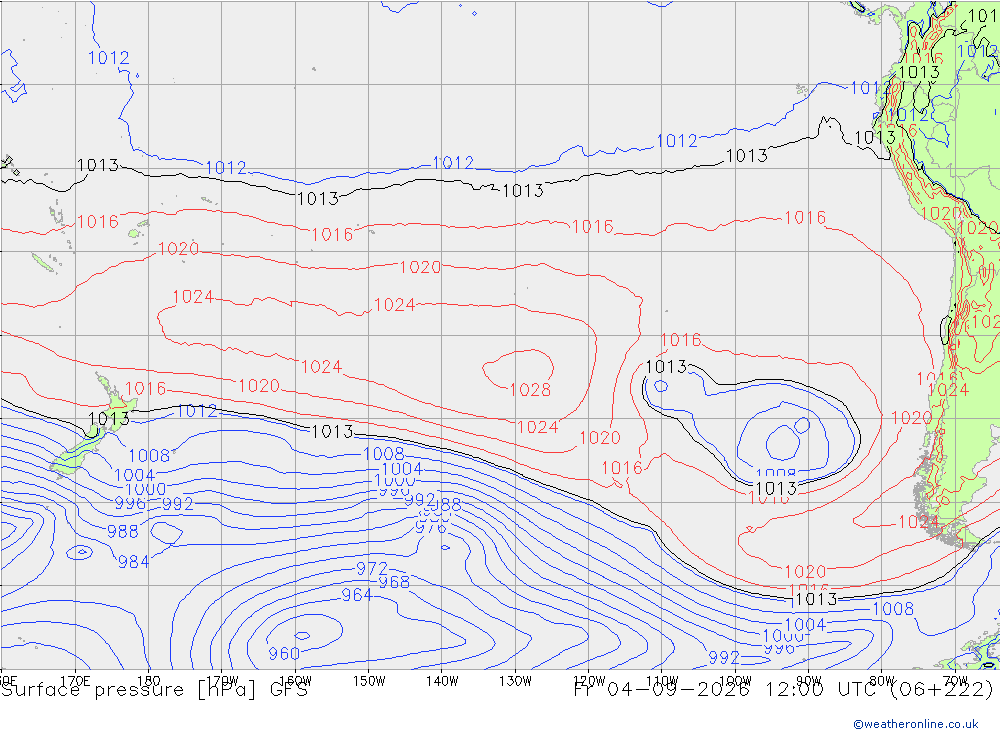
Task: Click the 'Fr 04-09-2026 12:00 UTC (06+222)' timestamp
Action: point(783,690)
